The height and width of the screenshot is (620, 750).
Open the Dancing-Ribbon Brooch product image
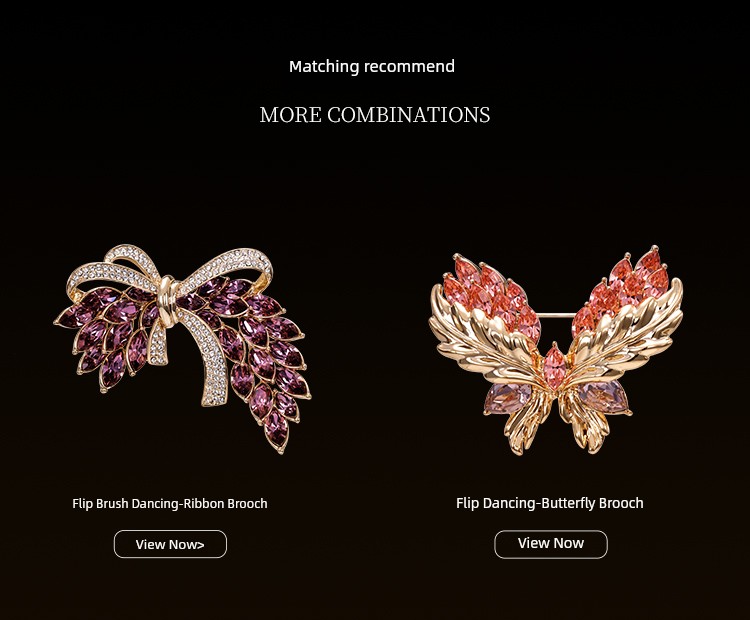click(182, 349)
